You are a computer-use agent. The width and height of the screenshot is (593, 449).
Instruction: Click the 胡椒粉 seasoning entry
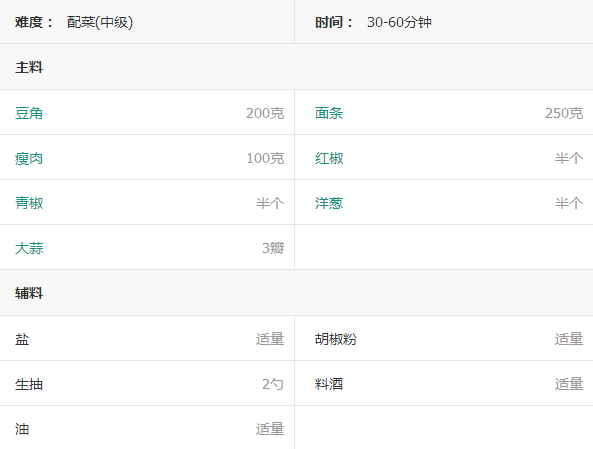(336, 339)
